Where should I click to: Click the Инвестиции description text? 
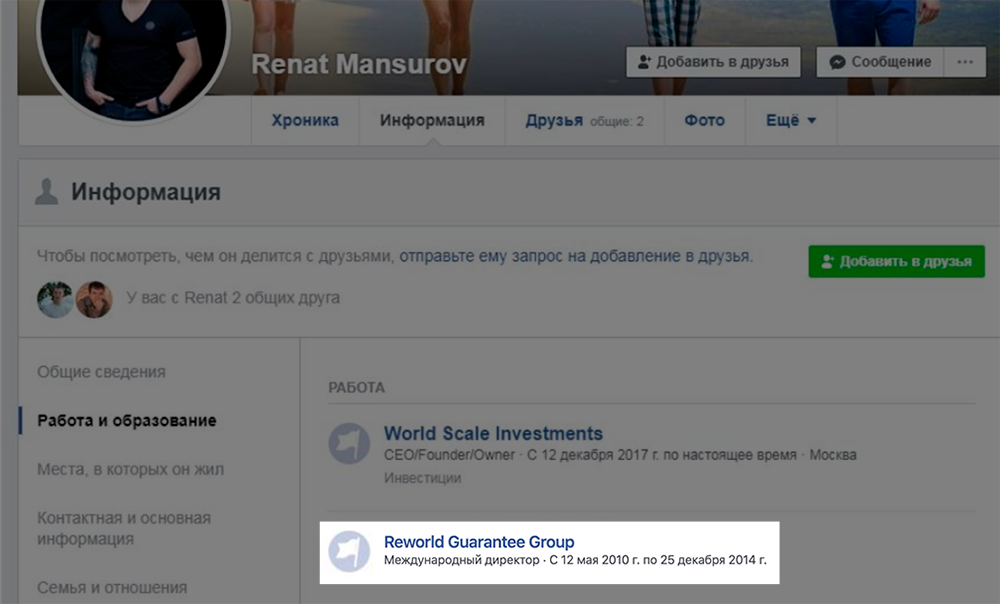(x=422, y=478)
